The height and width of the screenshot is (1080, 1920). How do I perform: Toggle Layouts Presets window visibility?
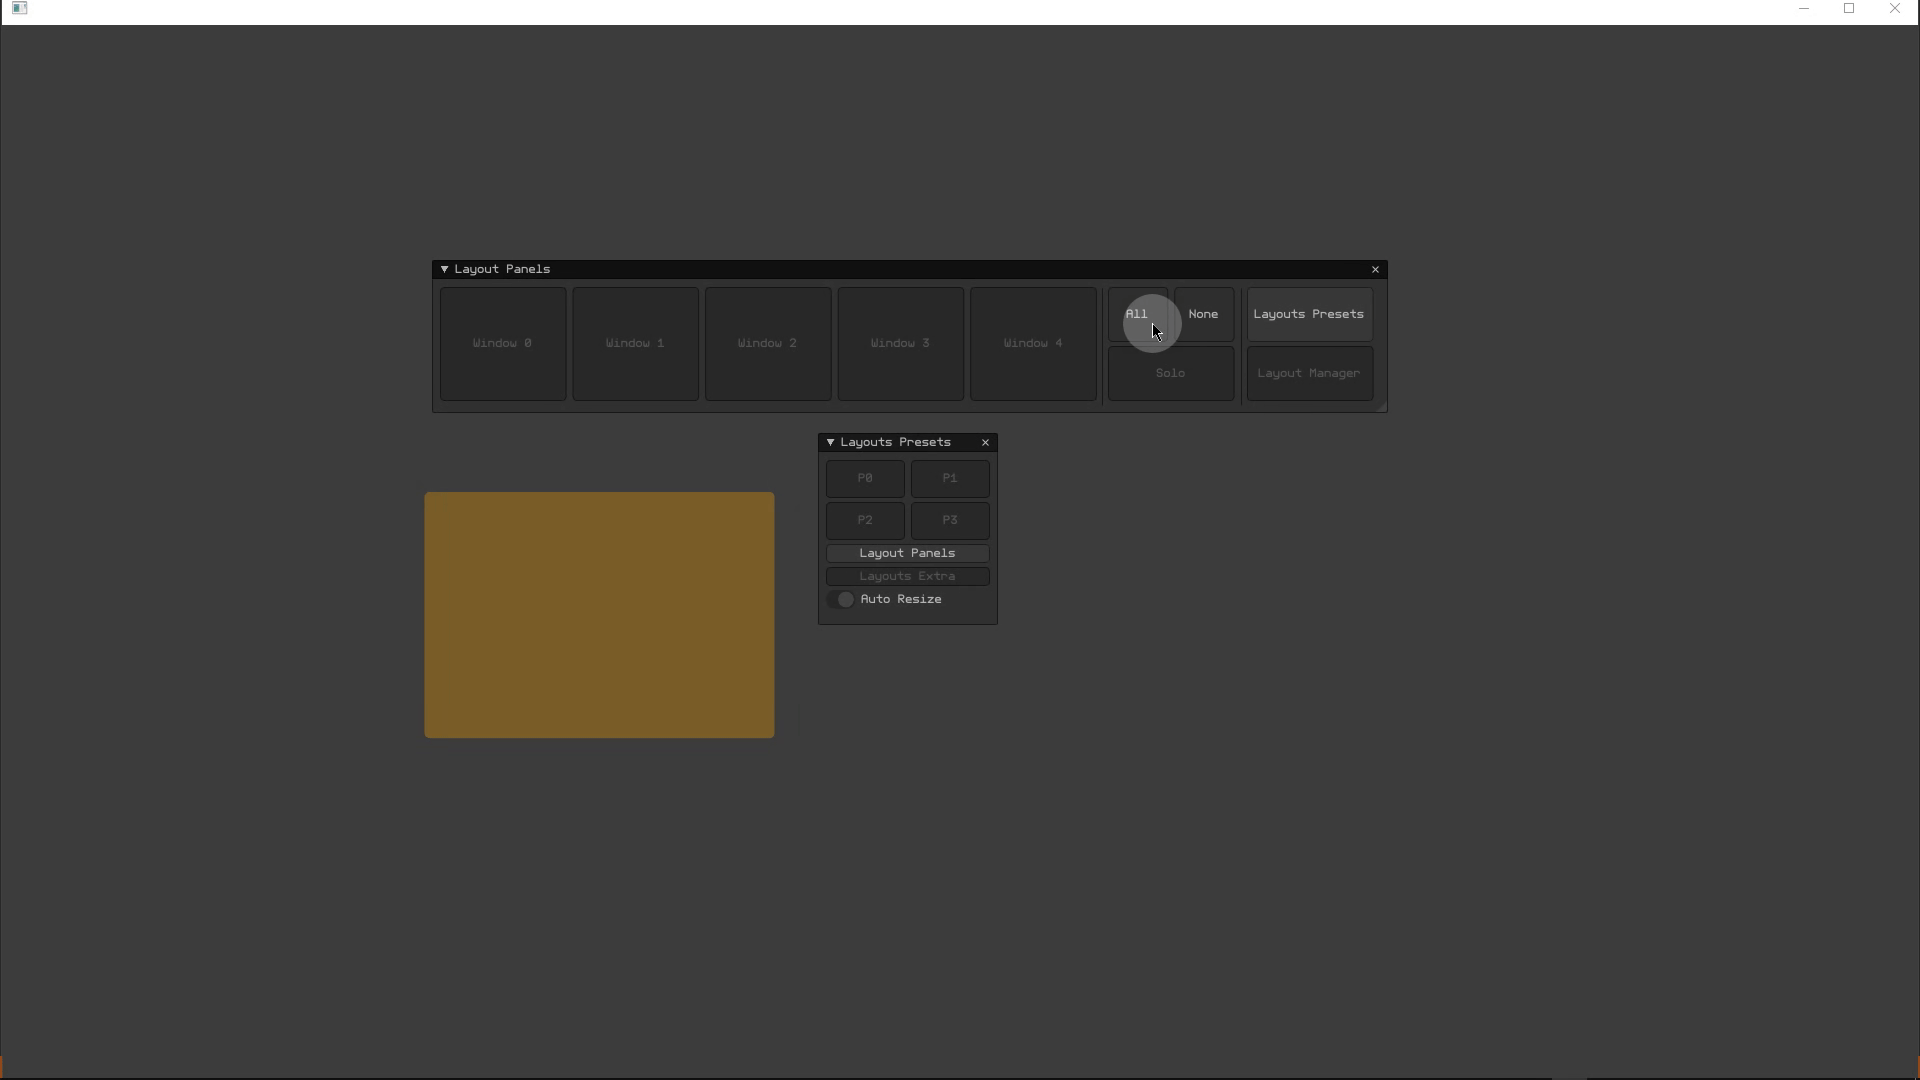1310,315
